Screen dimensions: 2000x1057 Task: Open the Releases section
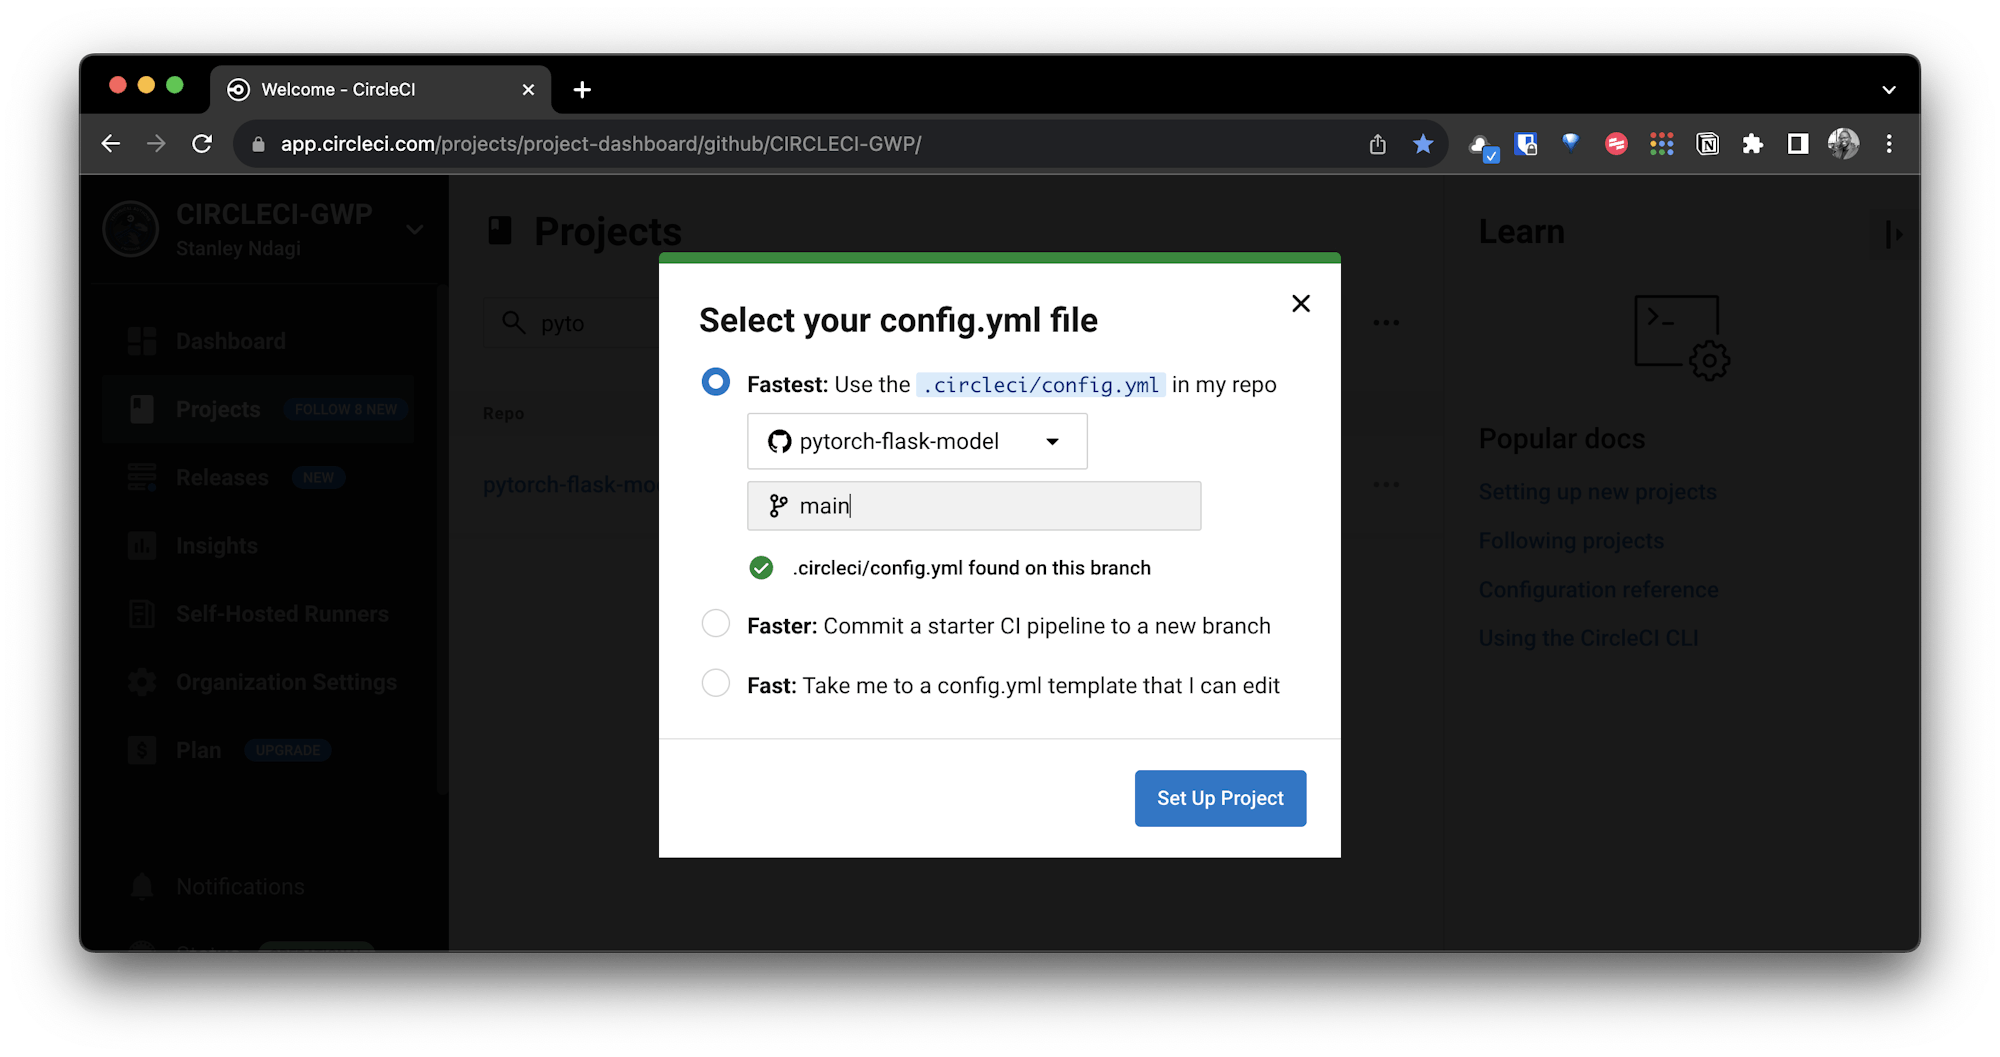(x=224, y=477)
